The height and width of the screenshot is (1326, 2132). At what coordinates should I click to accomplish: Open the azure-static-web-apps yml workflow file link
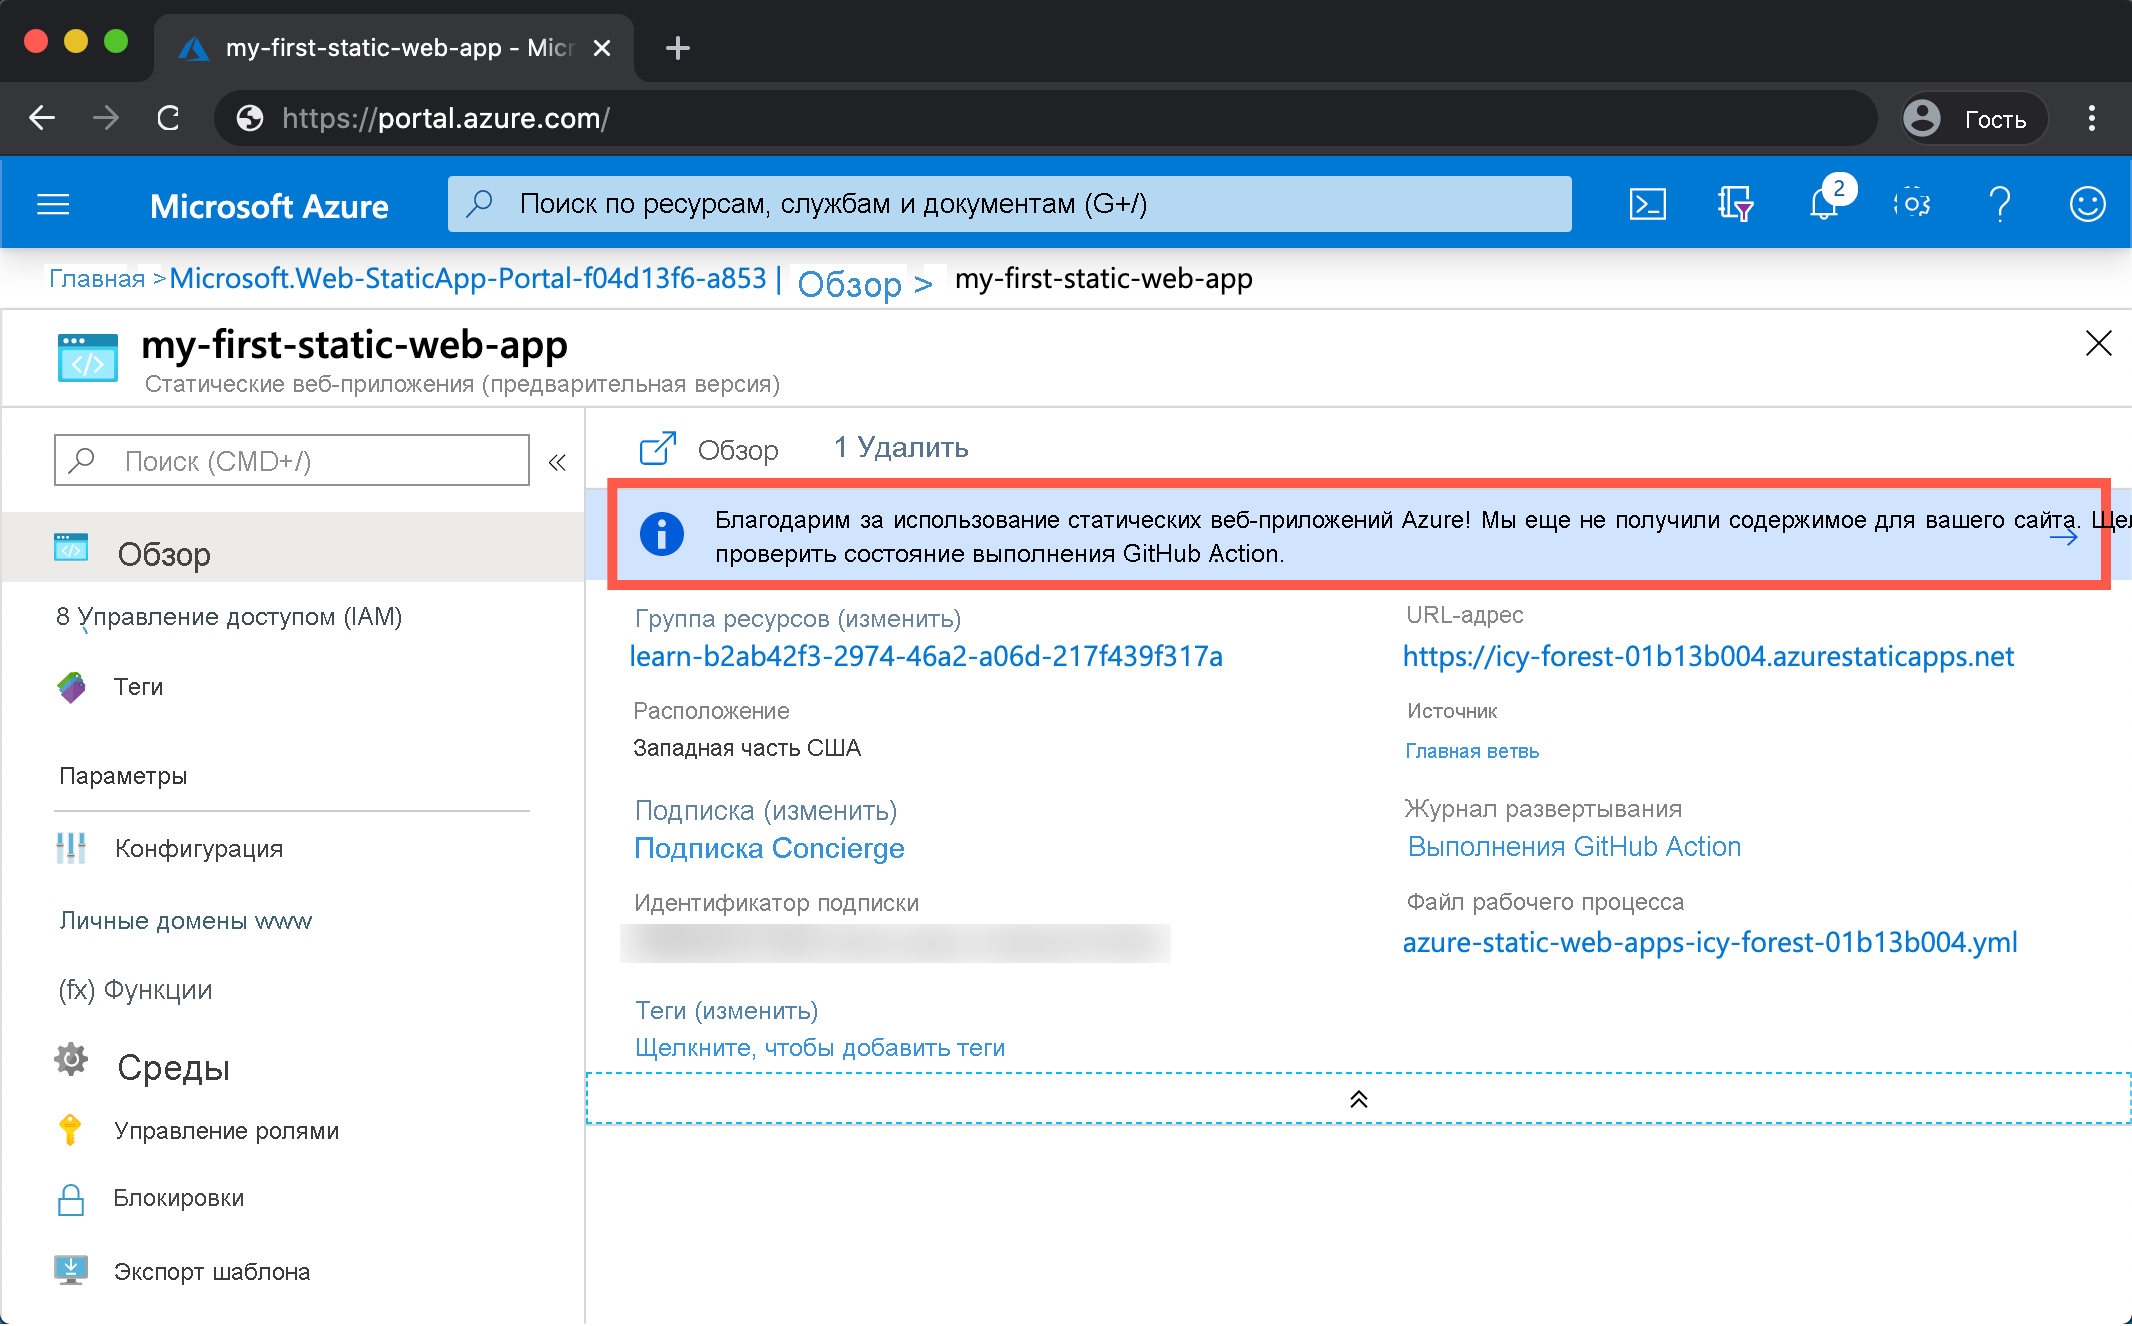point(1710,943)
